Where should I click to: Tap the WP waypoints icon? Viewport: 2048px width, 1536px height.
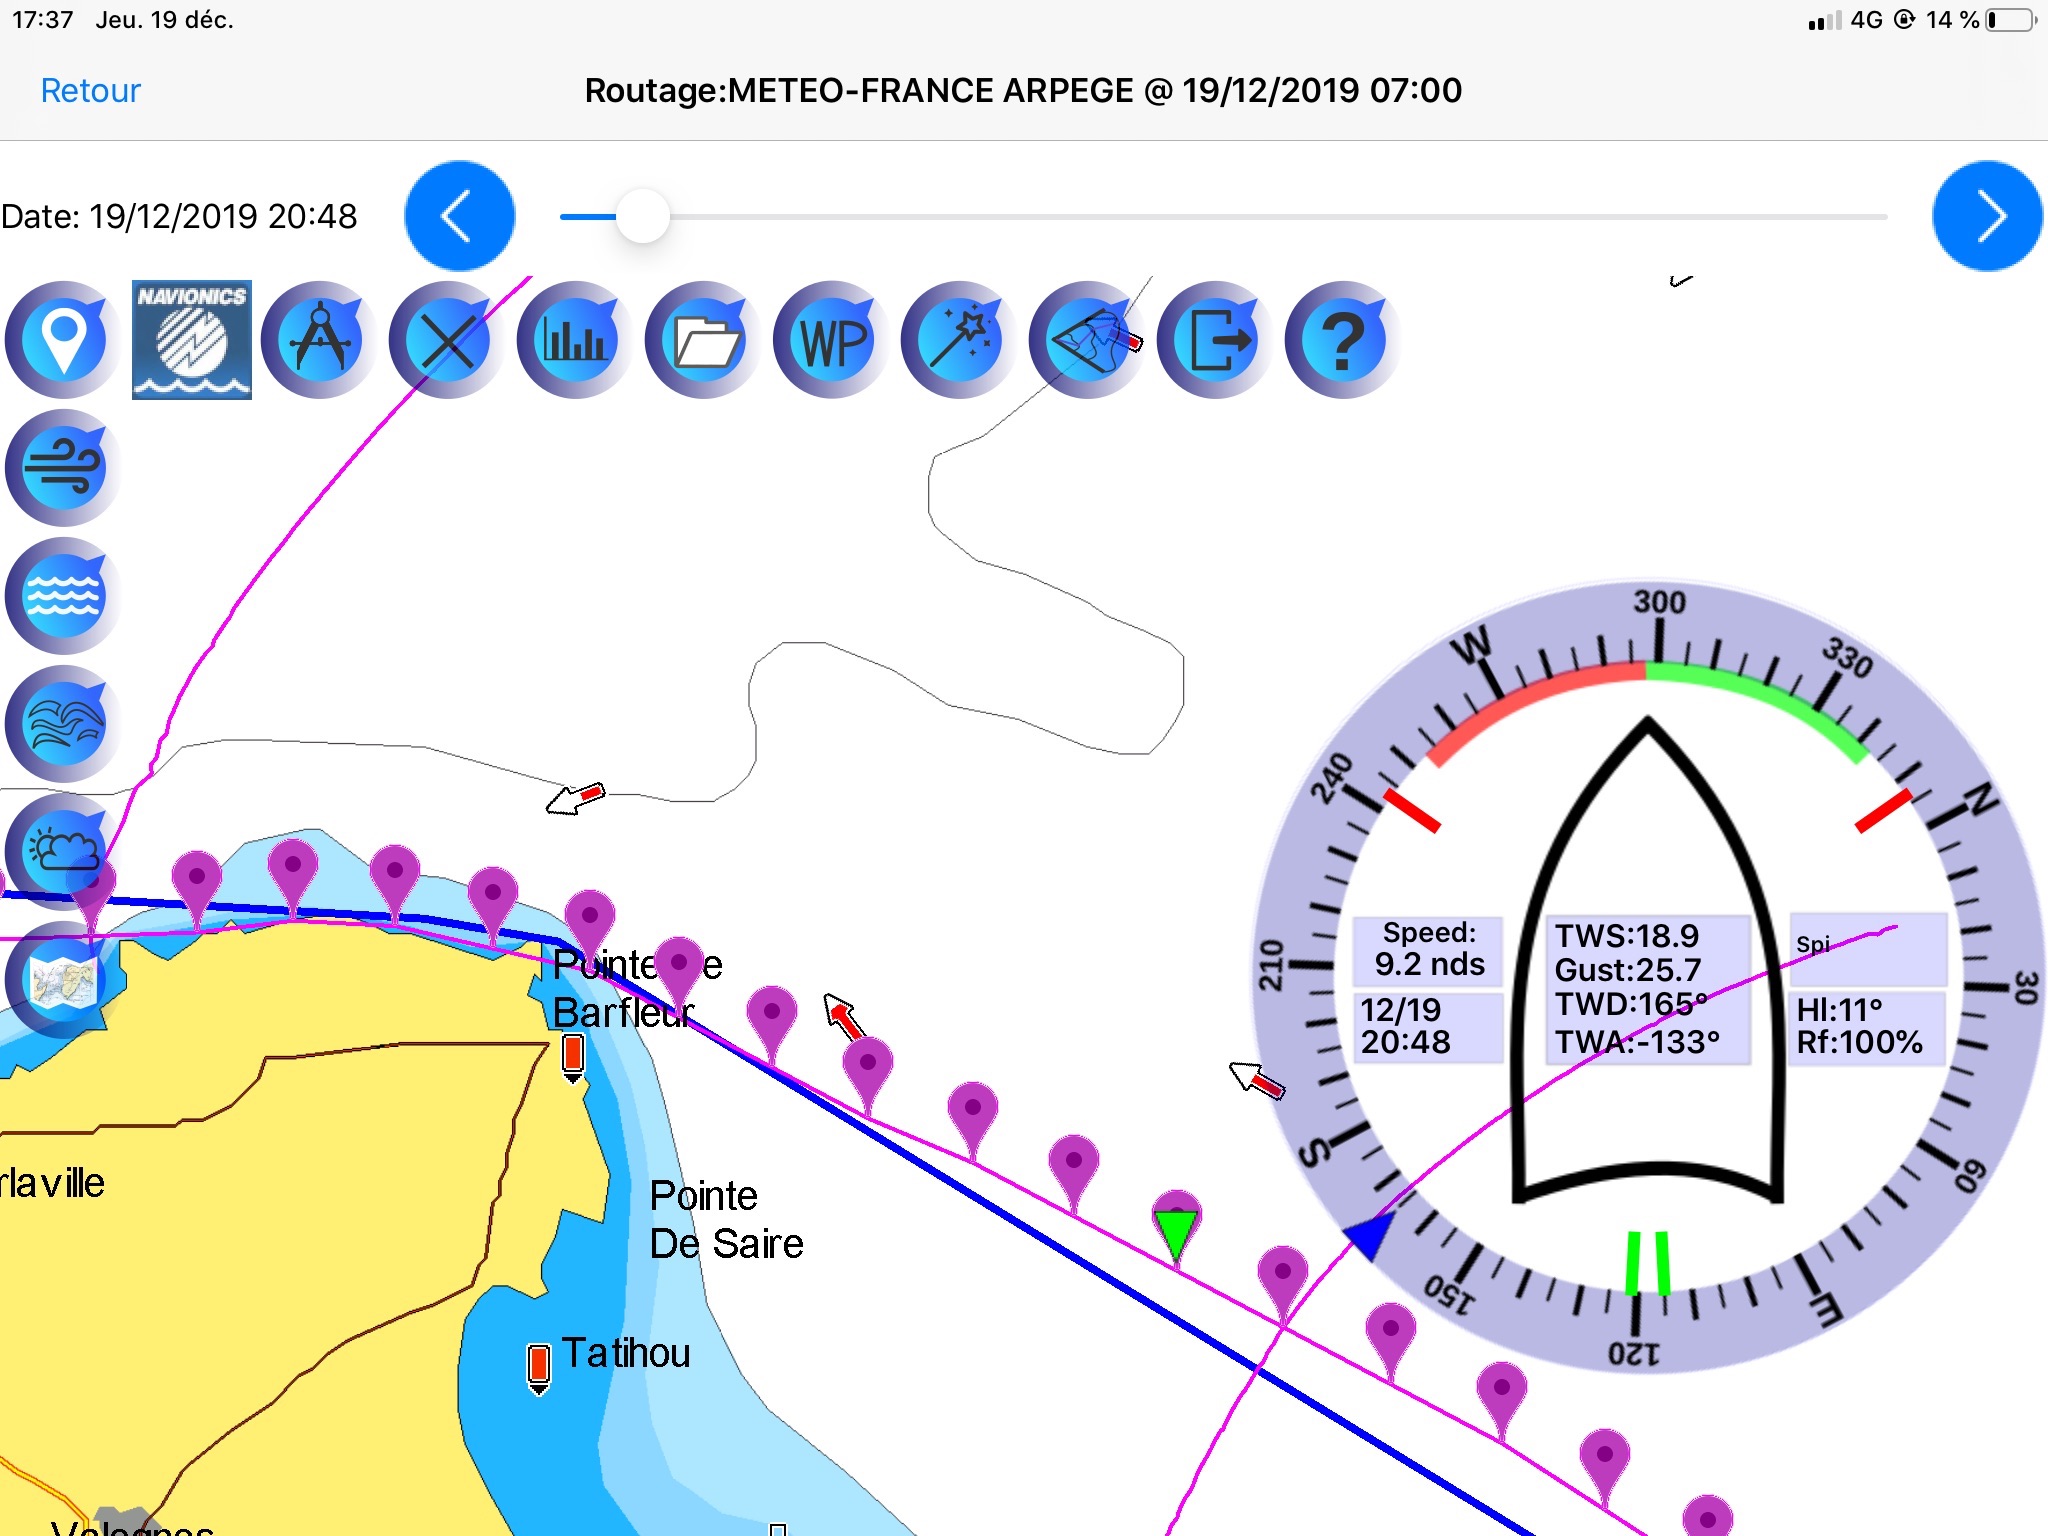pyautogui.click(x=832, y=340)
